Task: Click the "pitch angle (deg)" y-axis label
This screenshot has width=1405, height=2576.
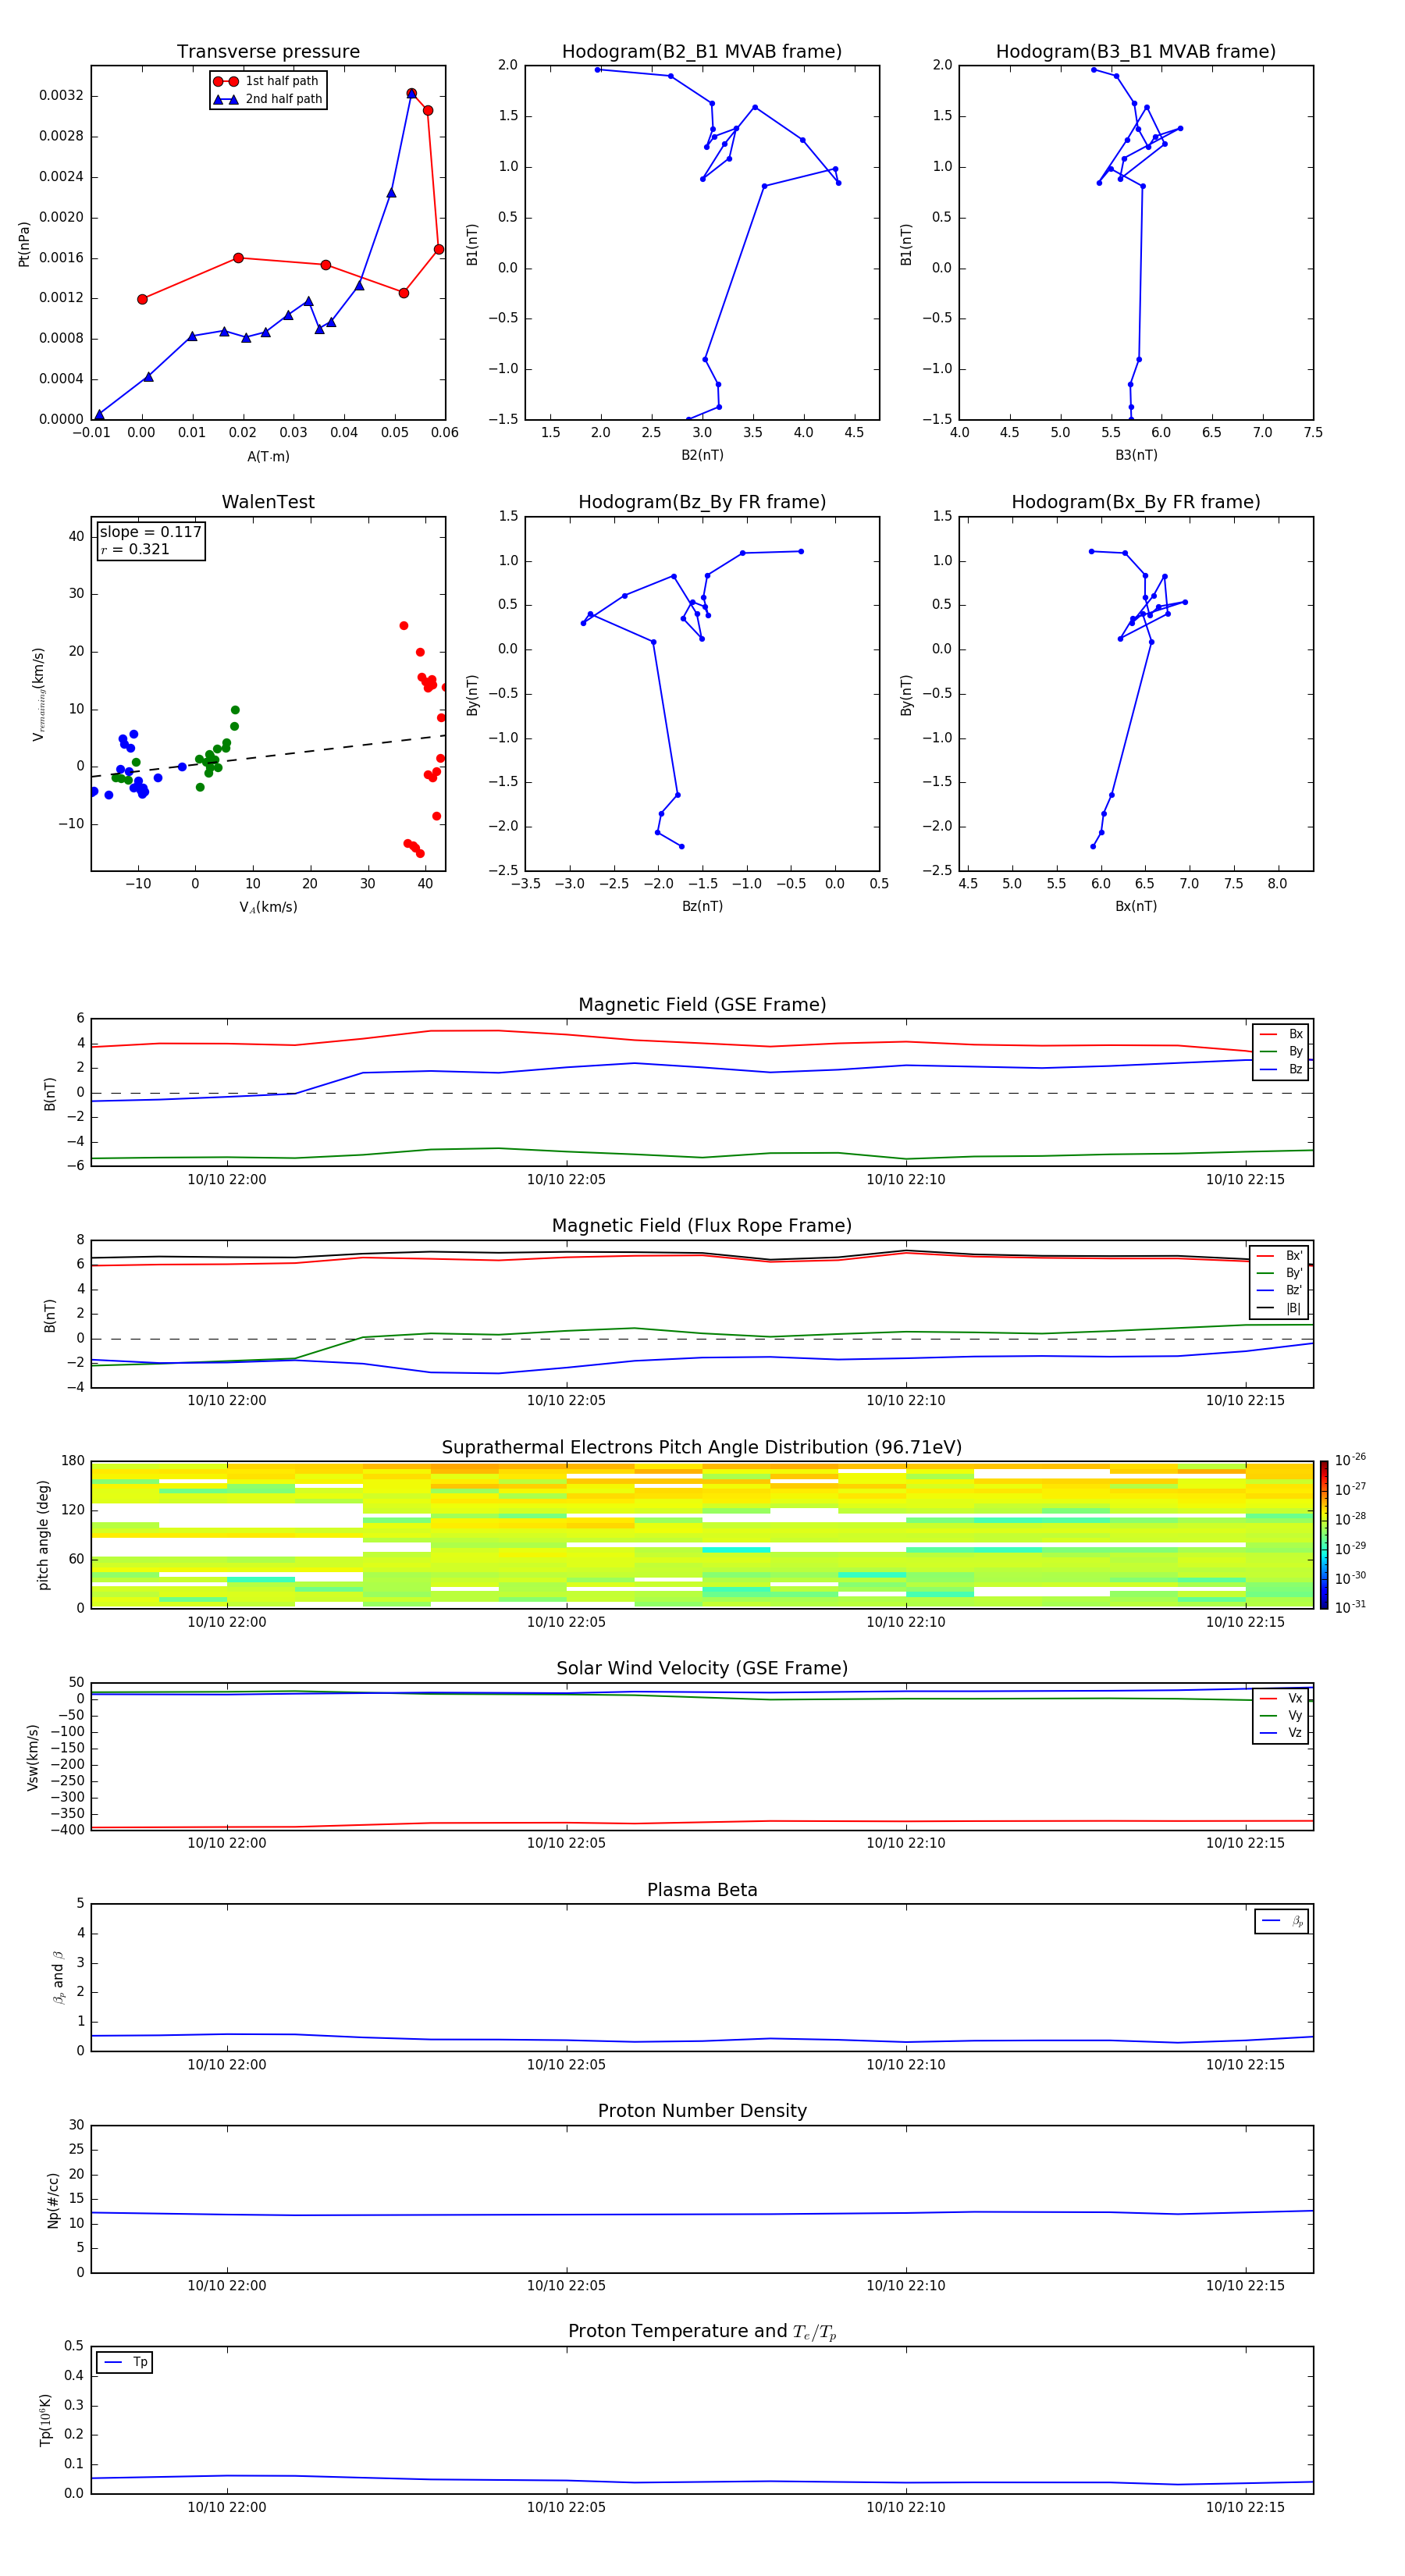Action: pos(43,1535)
